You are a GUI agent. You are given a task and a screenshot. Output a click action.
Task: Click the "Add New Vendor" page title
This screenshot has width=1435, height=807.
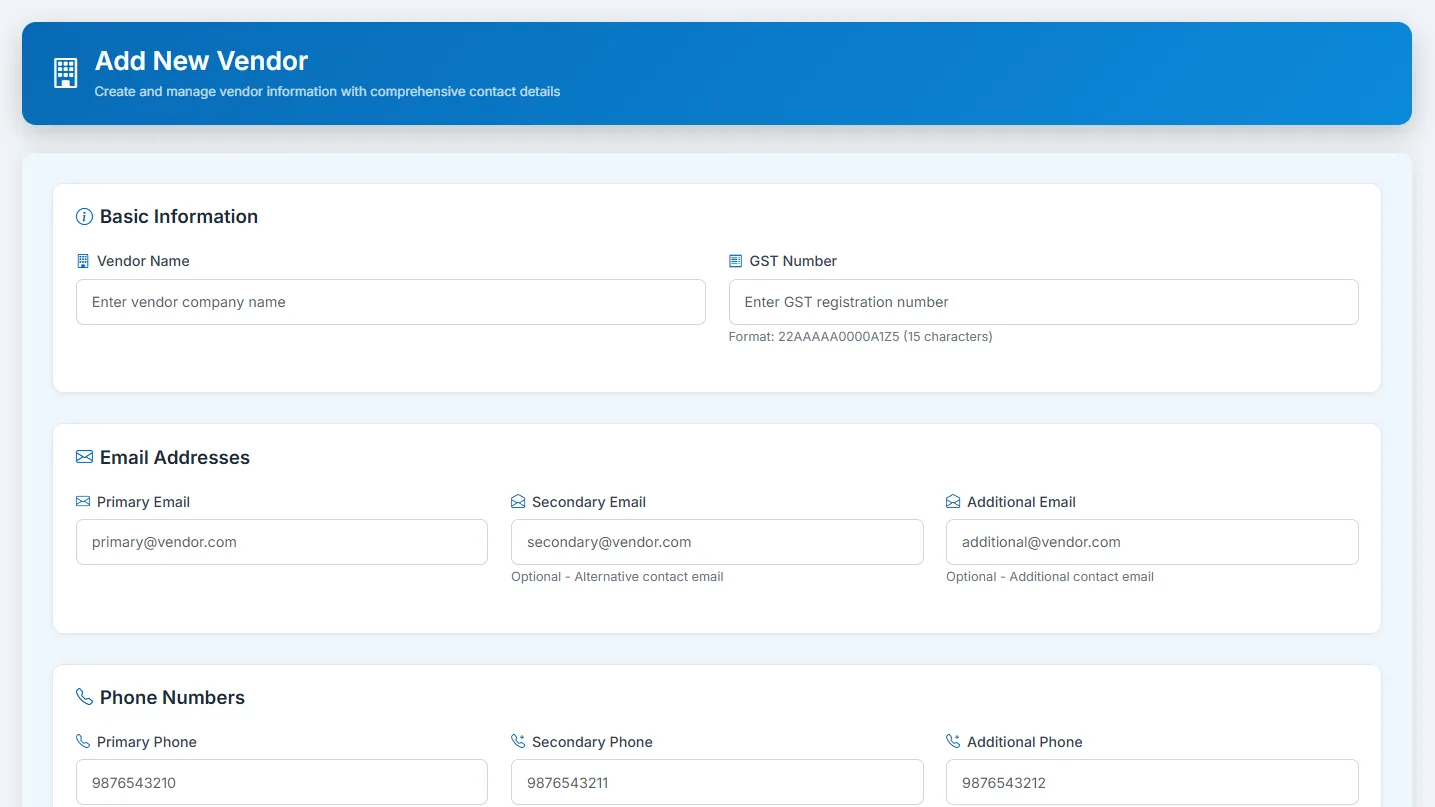point(201,61)
